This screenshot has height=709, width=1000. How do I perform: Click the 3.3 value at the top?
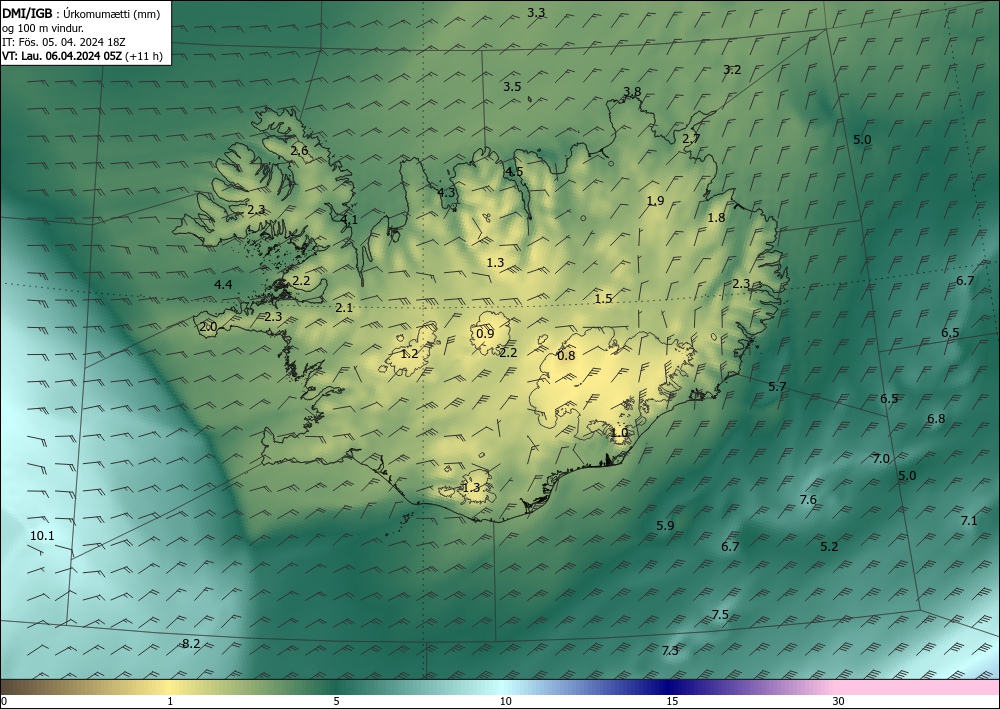536,12
